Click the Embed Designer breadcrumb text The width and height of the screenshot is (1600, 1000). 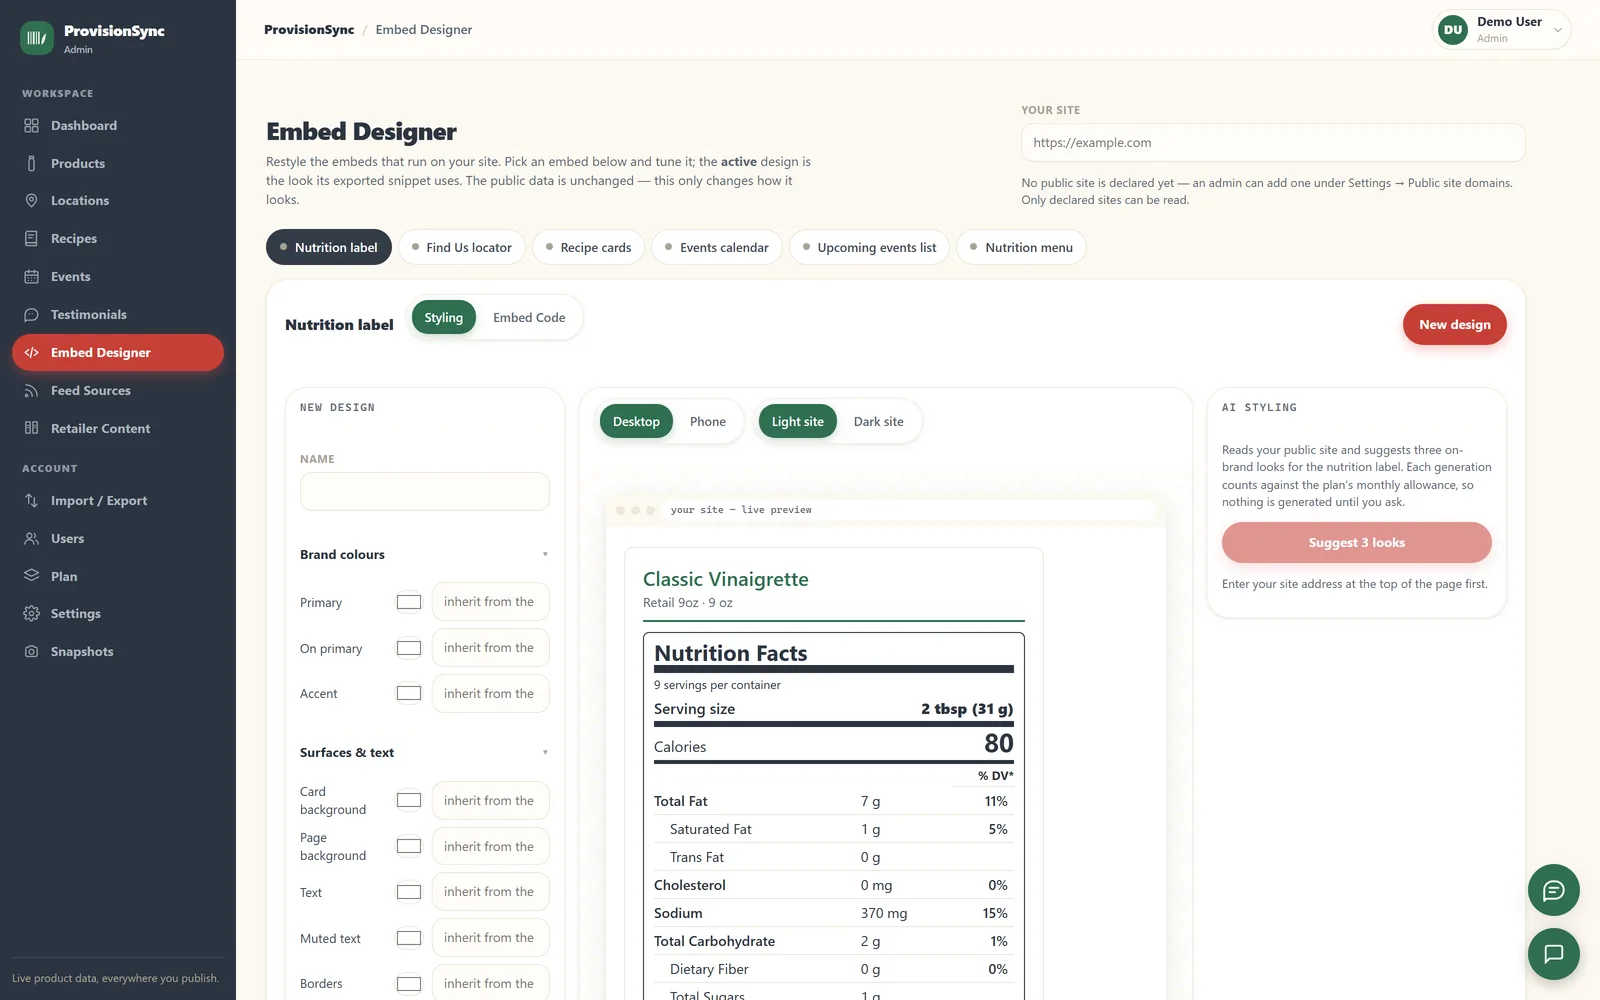pos(424,30)
